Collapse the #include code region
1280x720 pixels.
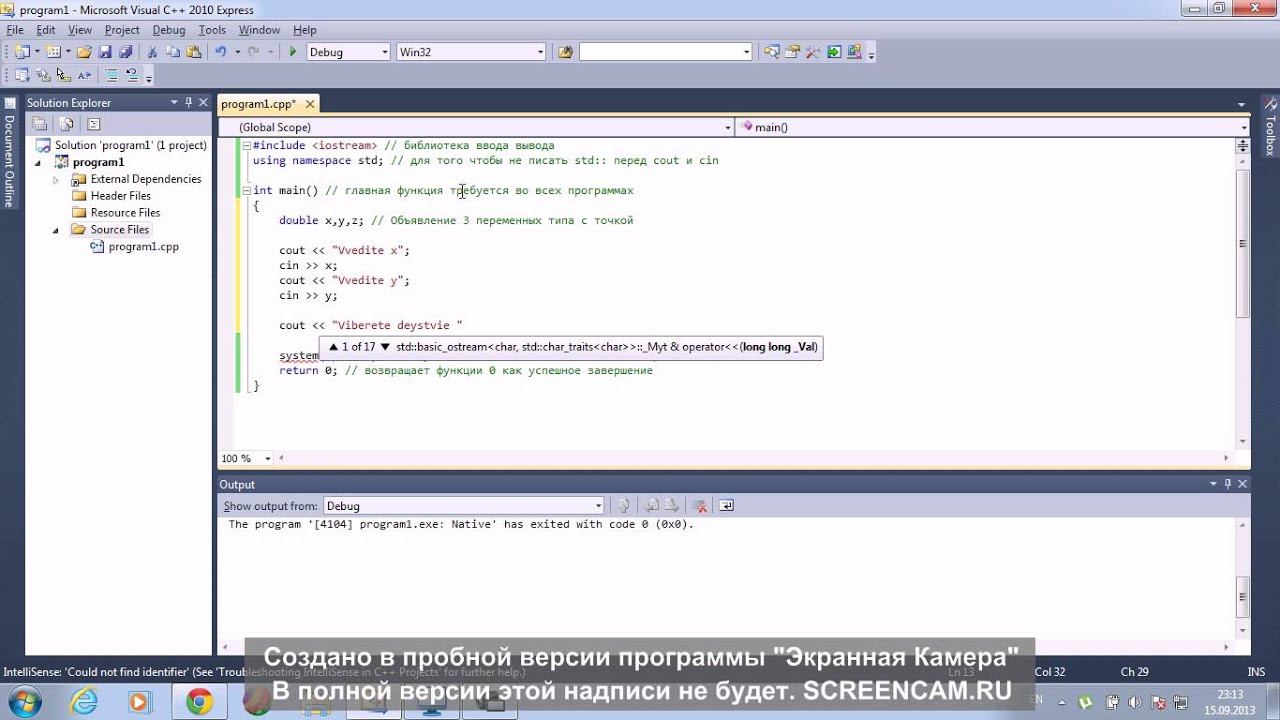click(x=247, y=146)
